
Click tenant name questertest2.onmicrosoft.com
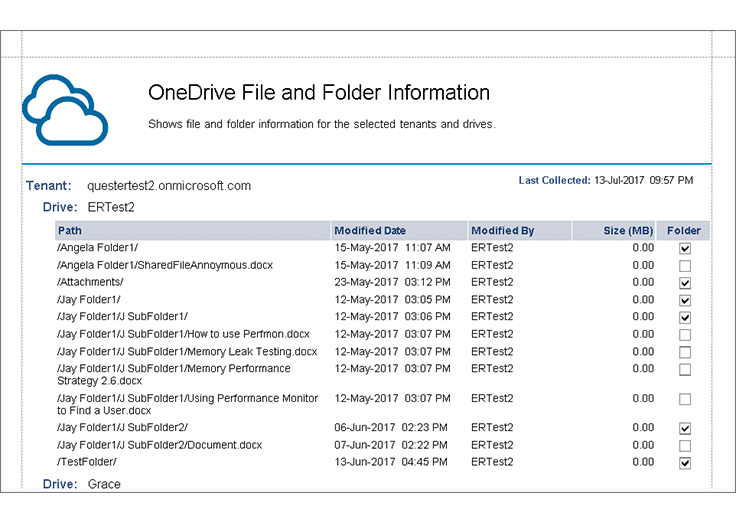click(x=169, y=186)
